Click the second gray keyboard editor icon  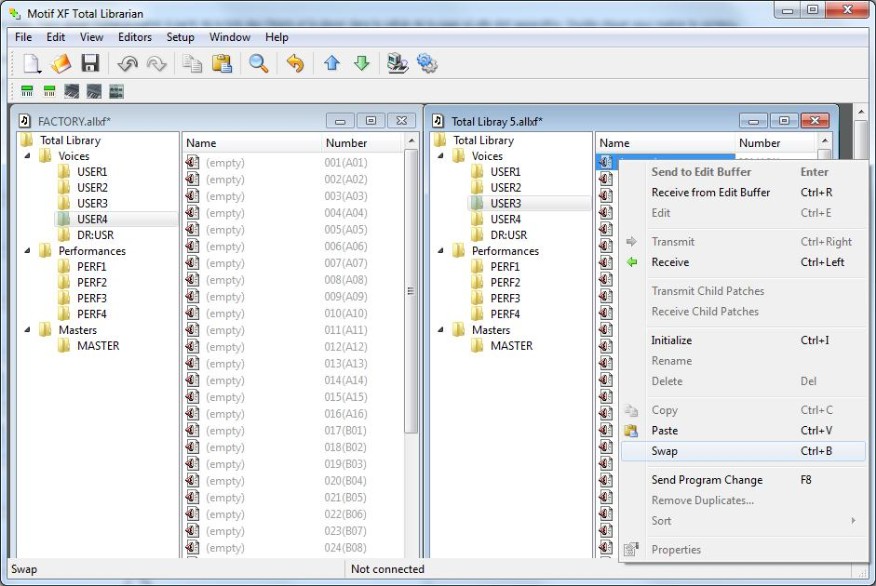pos(94,91)
